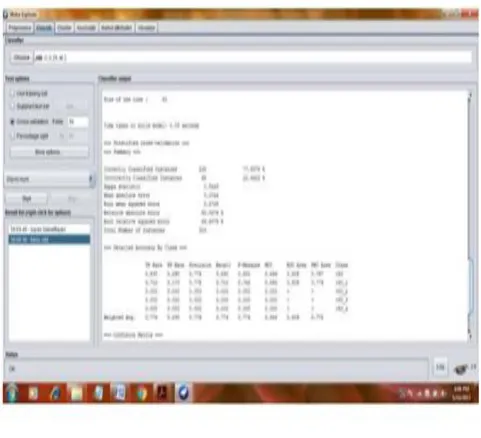Image resolution: width=481 pixels, height=438 pixels.
Task: Open Google Chrome from the taskbar
Action: pos(142,393)
